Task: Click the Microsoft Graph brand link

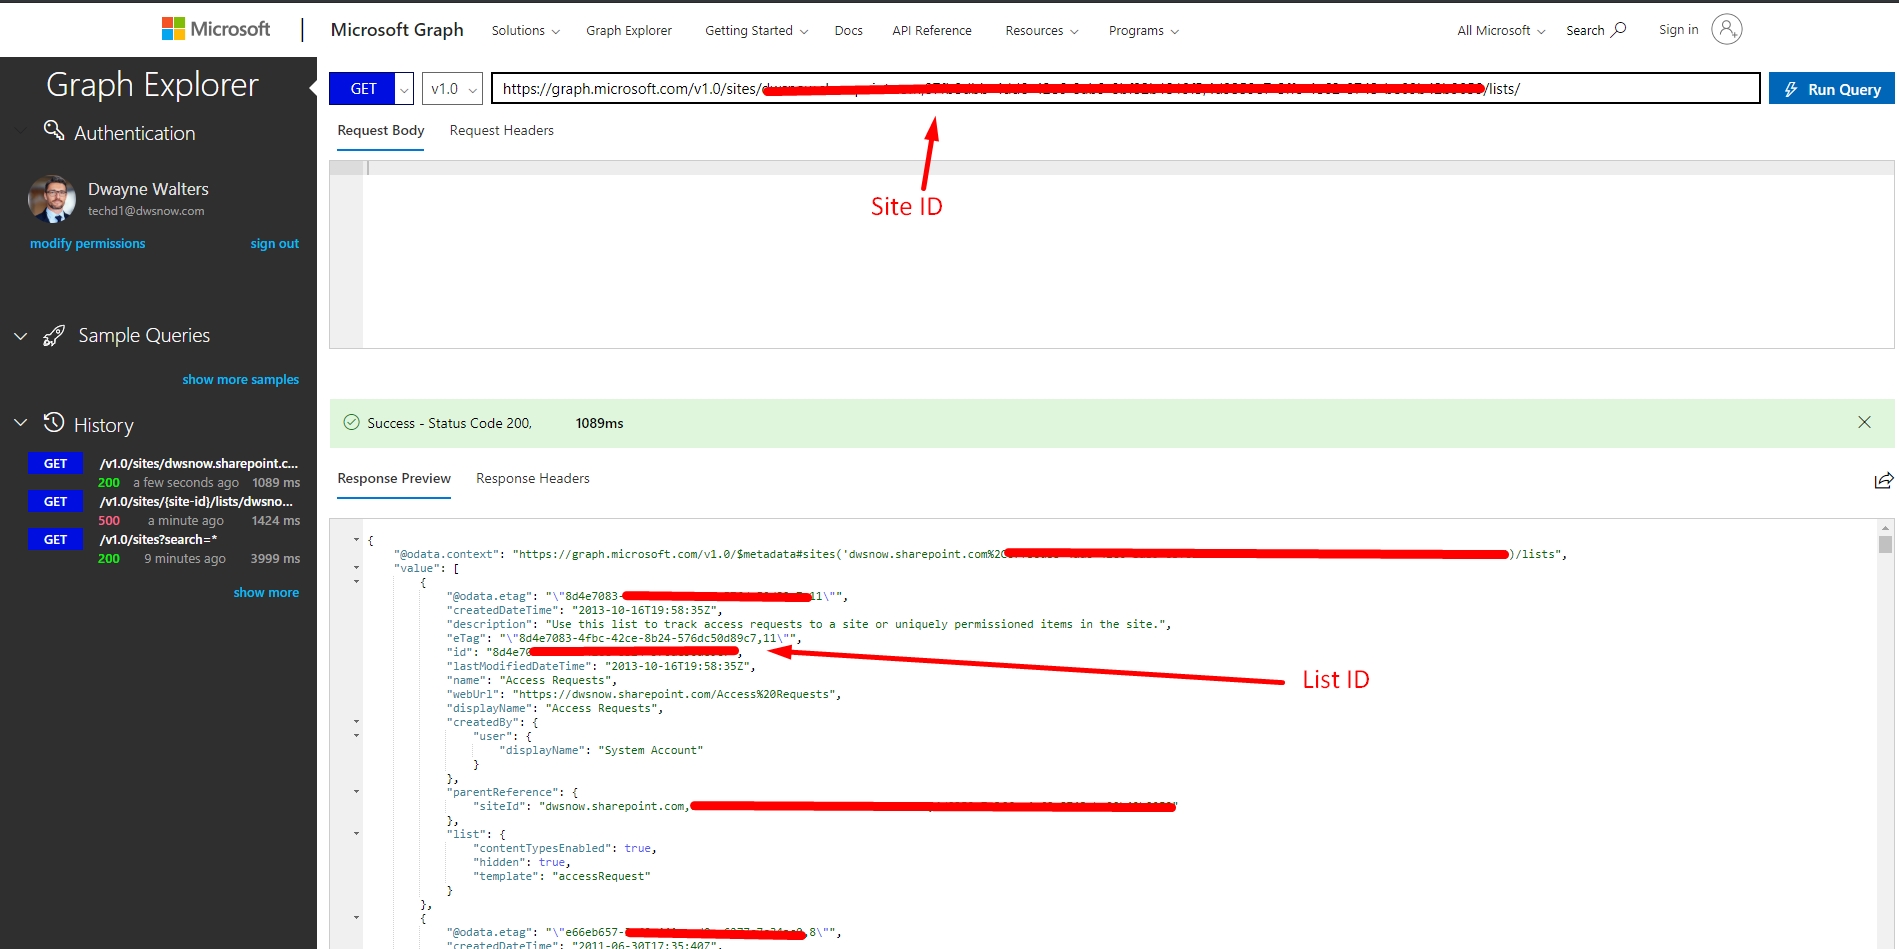Action: tap(397, 30)
